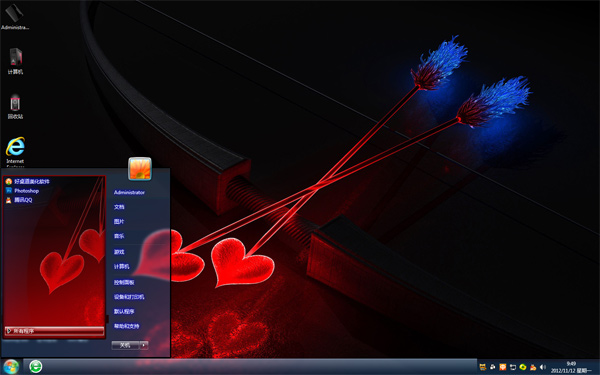This screenshot has width=600, height=375.
Task: Launch Photoshop from the Start menu
Action: coord(22,191)
